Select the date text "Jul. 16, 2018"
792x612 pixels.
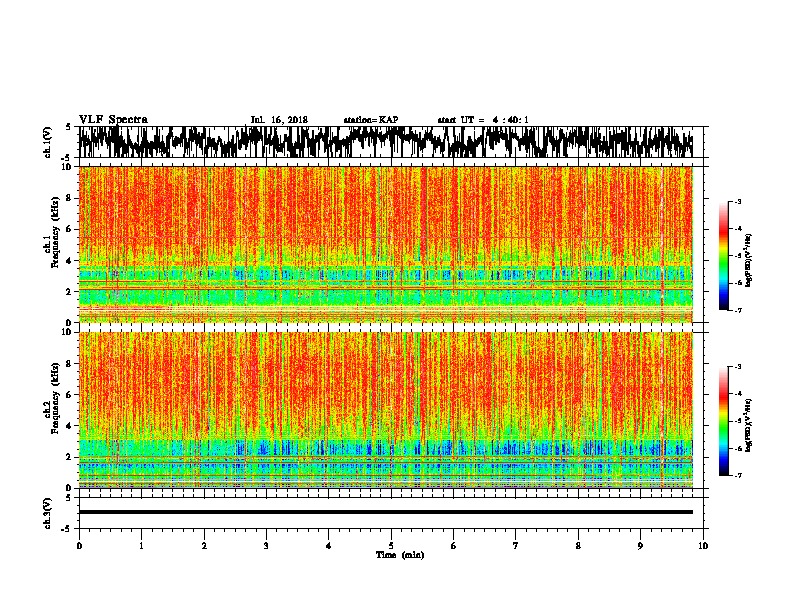pyautogui.click(x=279, y=120)
